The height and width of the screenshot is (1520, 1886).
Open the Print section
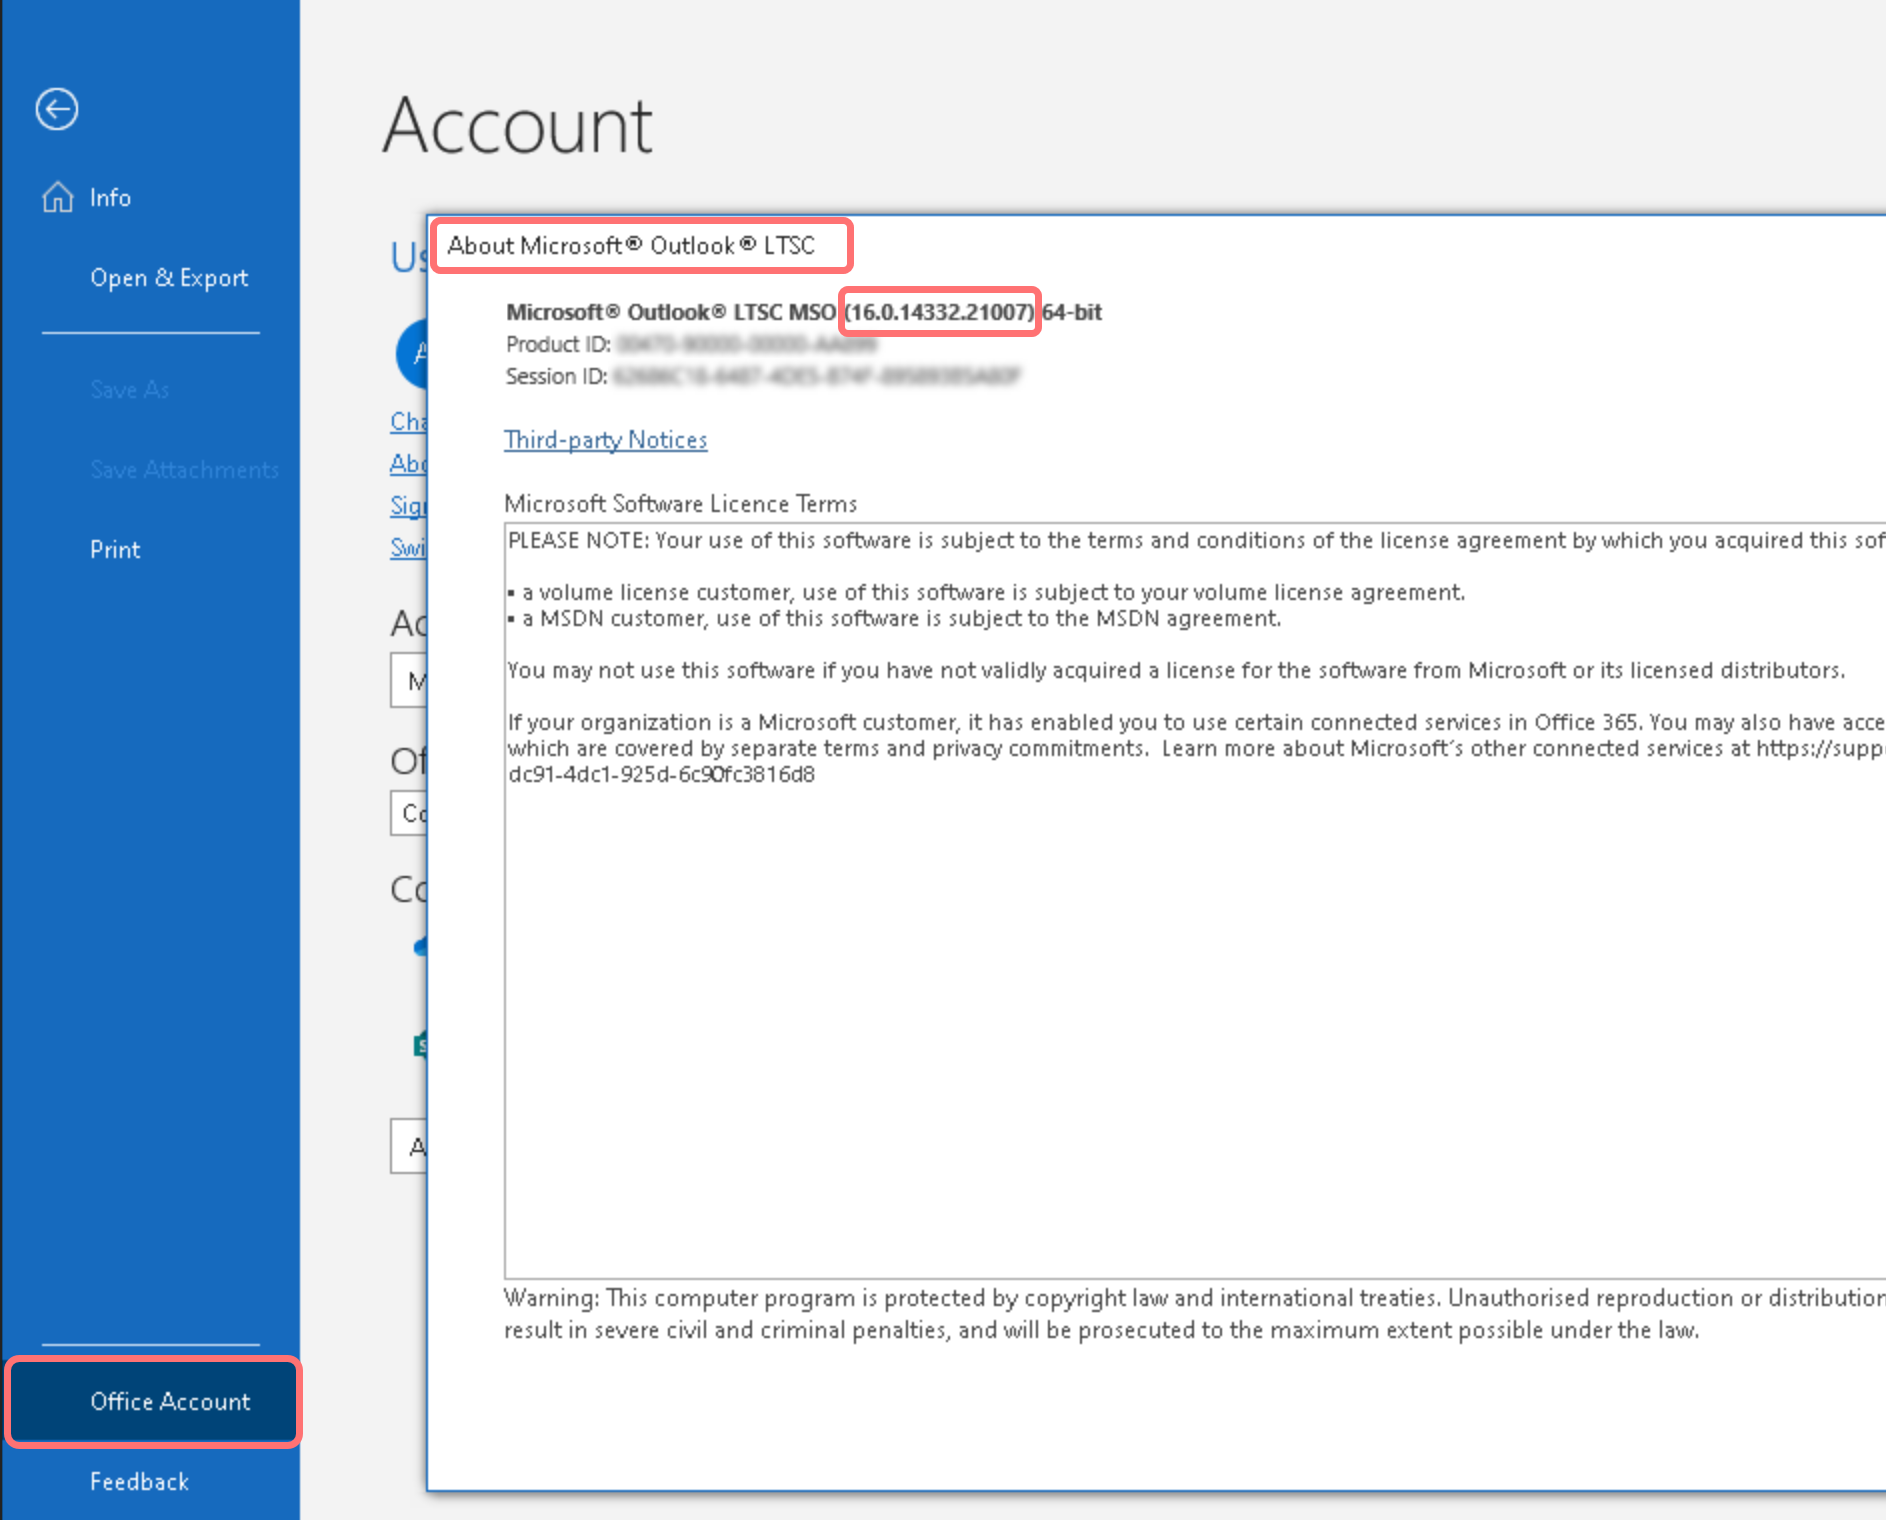tap(114, 549)
